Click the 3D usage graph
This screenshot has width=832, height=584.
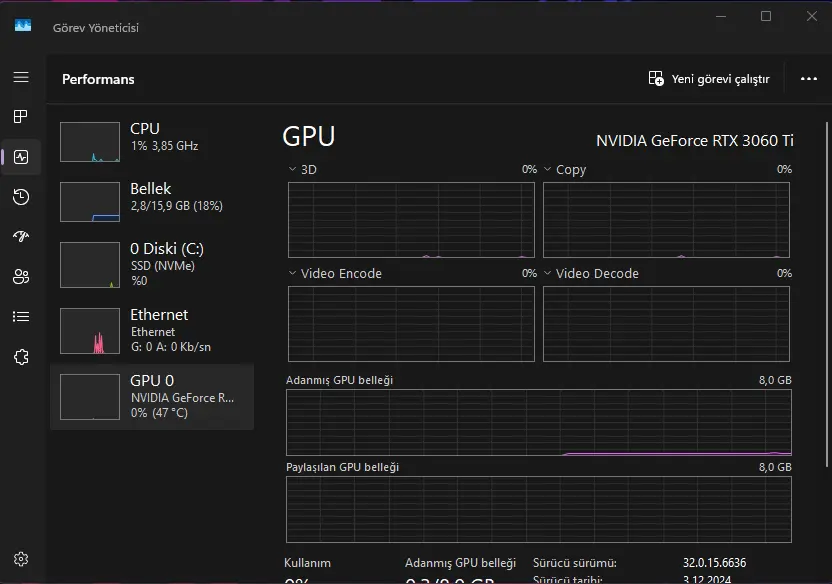coord(411,220)
